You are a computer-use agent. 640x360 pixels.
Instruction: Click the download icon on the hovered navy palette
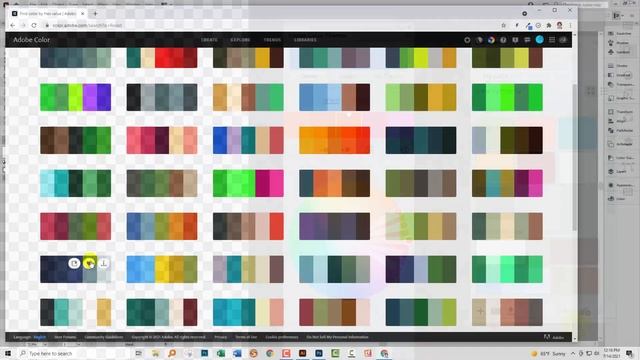(x=104, y=263)
